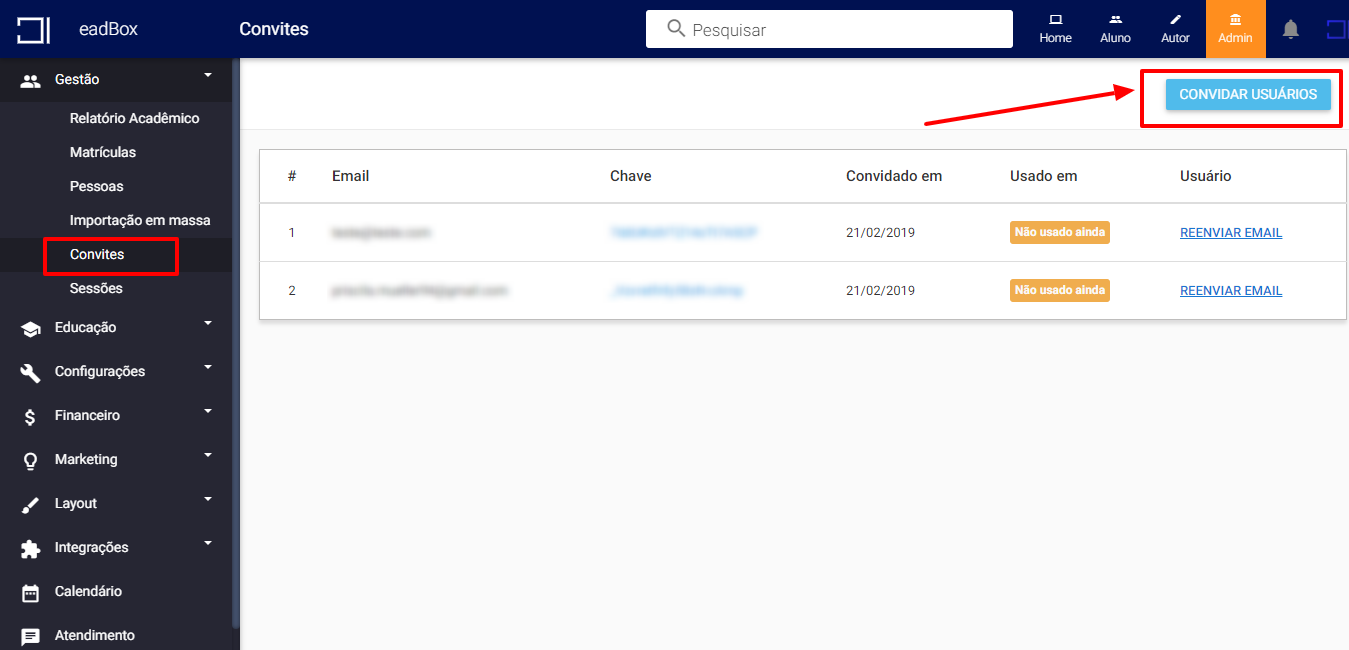Expand the Financeiro menu arrow
This screenshot has width=1349, height=650.
tap(208, 411)
